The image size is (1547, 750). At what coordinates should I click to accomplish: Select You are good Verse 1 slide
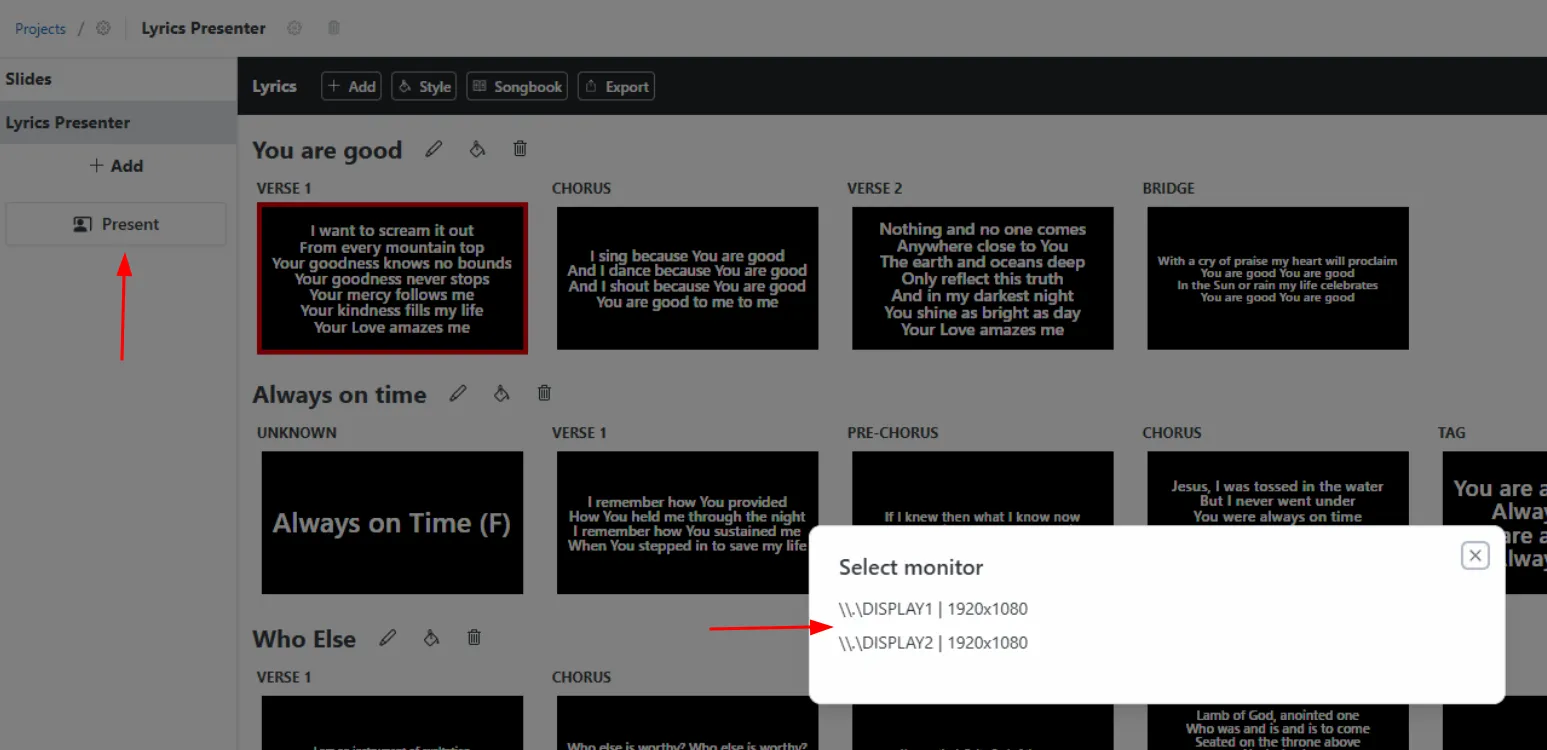(x=392, y=278)
